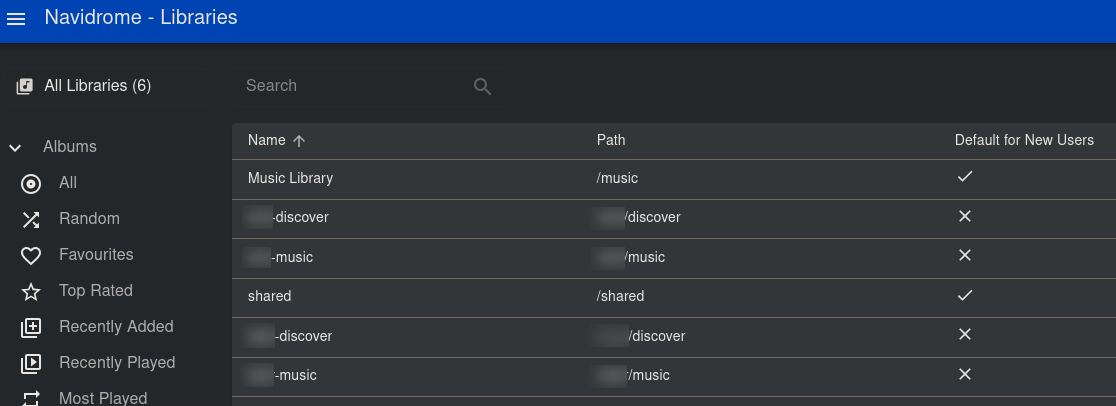This screenshot has height=406, width=1116.
Task: Click the library Search input field
Action: click(350, 86)
